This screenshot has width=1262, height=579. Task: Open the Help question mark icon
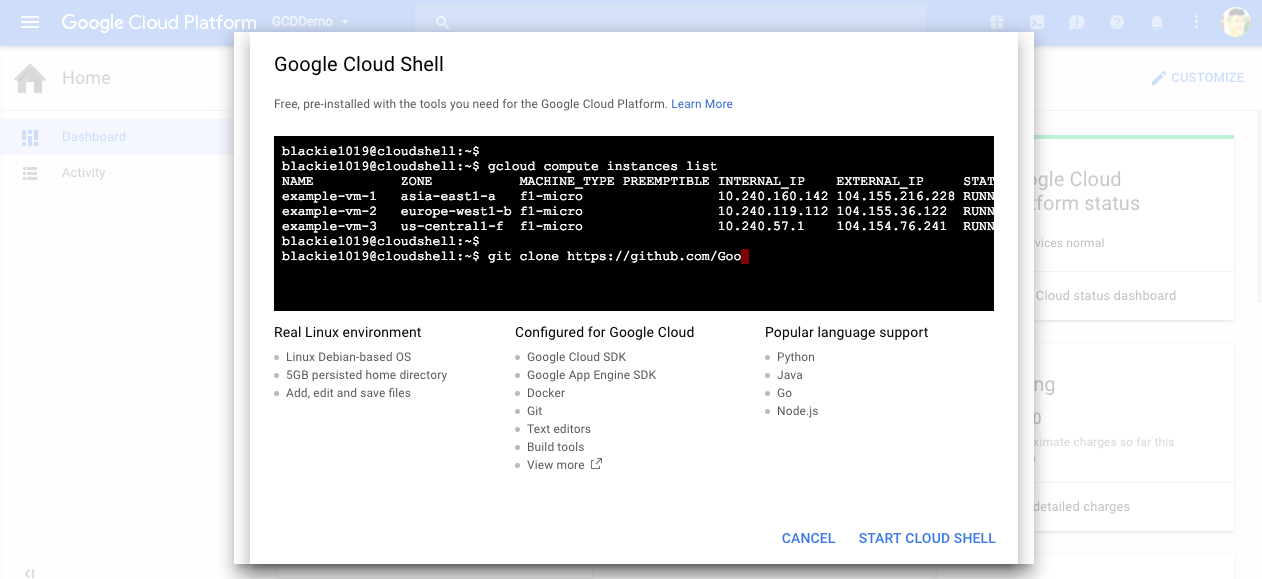click(x=1117, y=22)
